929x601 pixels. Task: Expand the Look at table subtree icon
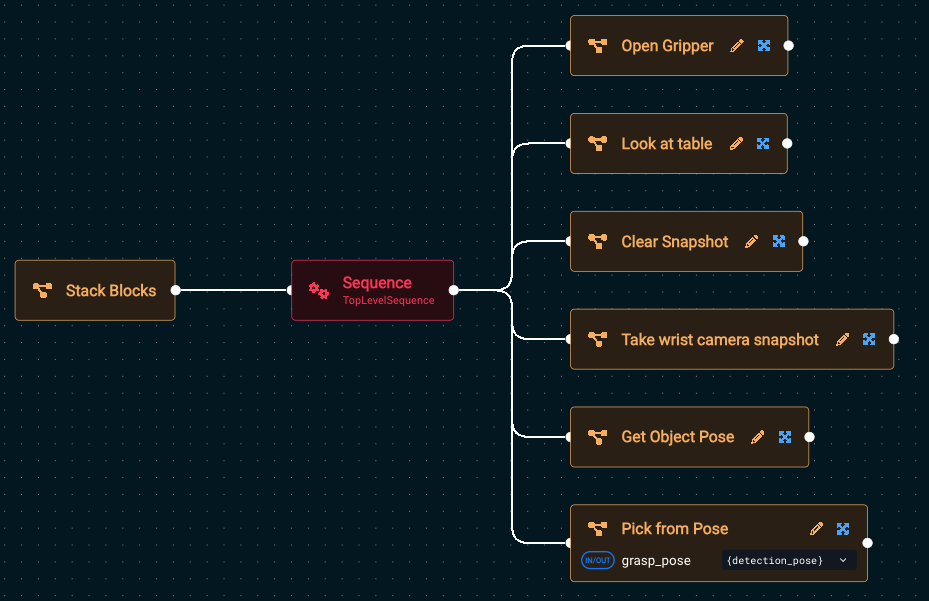(x=763, y=143)
